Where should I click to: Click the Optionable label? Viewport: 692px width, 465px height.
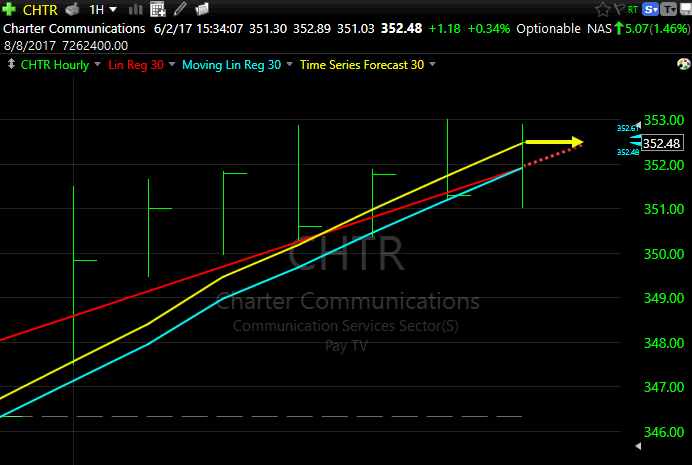tap(549, 29)
